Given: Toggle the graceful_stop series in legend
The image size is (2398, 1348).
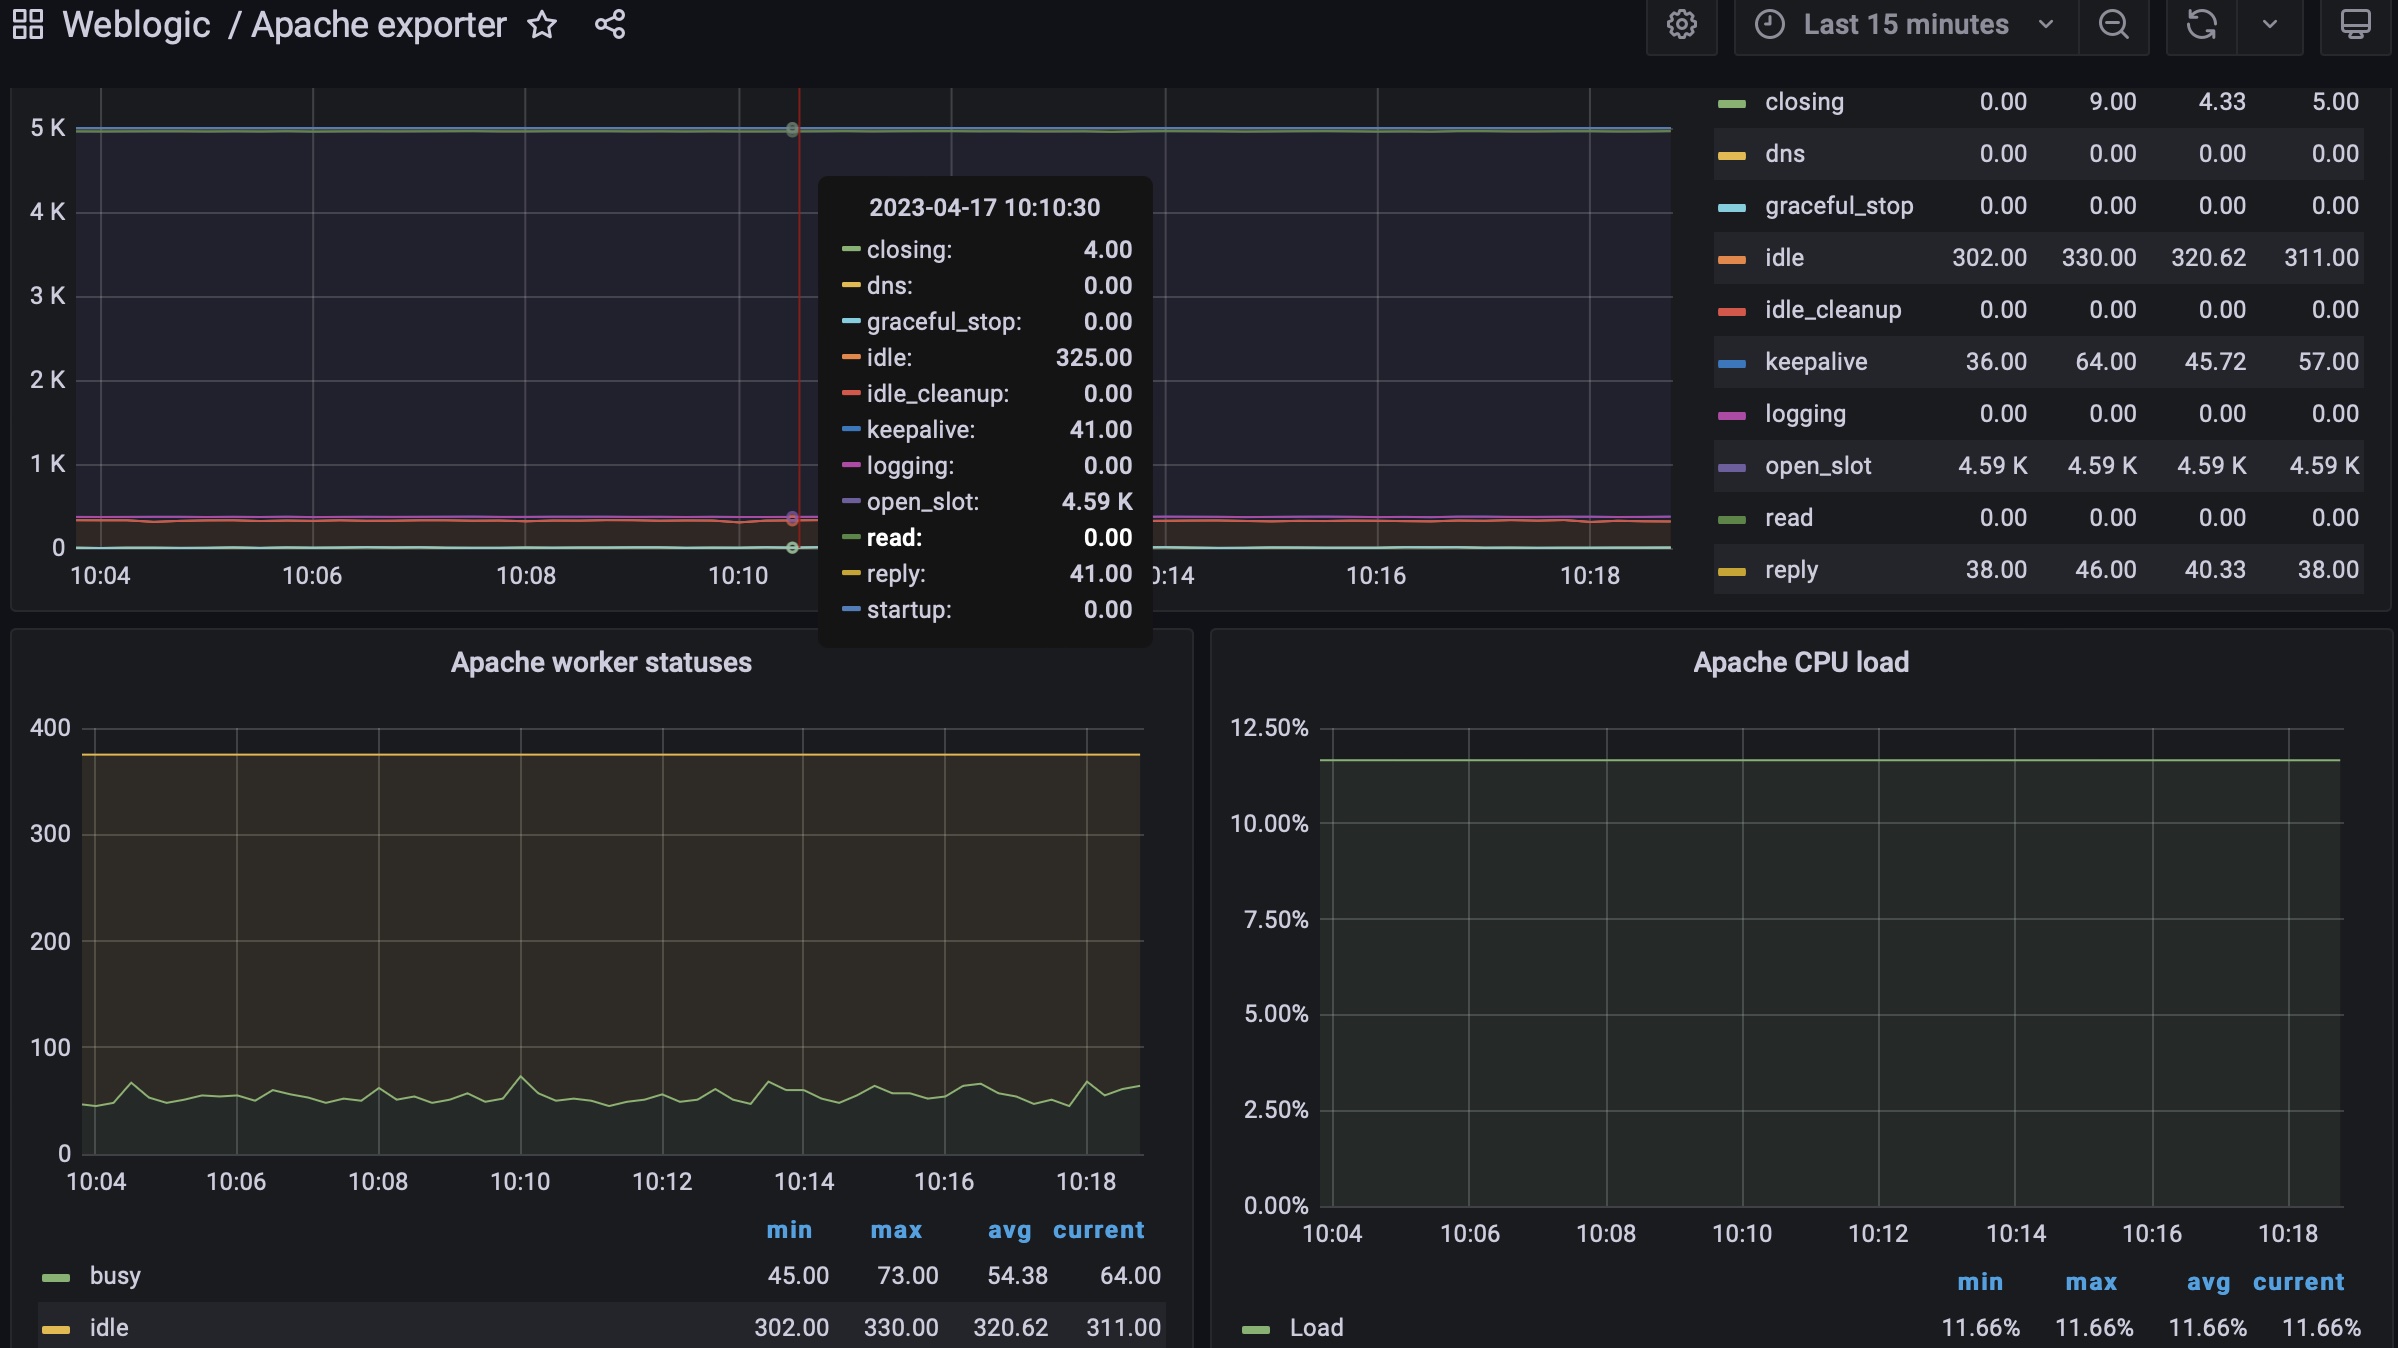Looking at the screenshot, I should click(1839, 206).
